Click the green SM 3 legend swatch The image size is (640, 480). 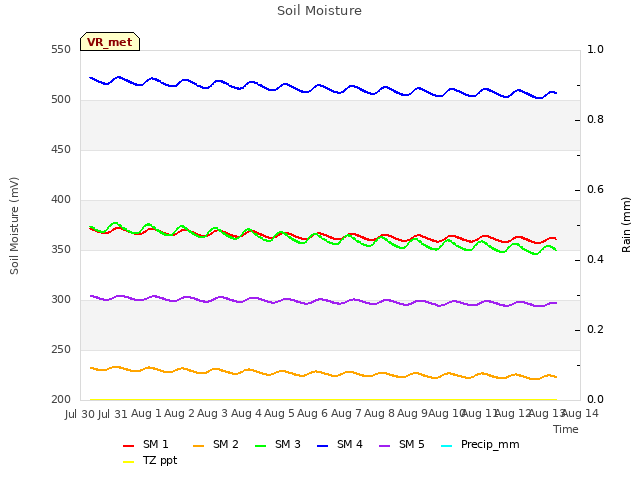pyautogui.click(x=261, y=446)
